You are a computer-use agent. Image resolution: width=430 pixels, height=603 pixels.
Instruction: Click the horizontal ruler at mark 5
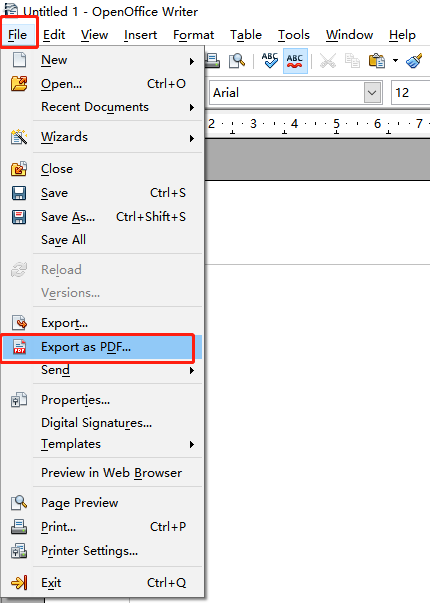337,124
